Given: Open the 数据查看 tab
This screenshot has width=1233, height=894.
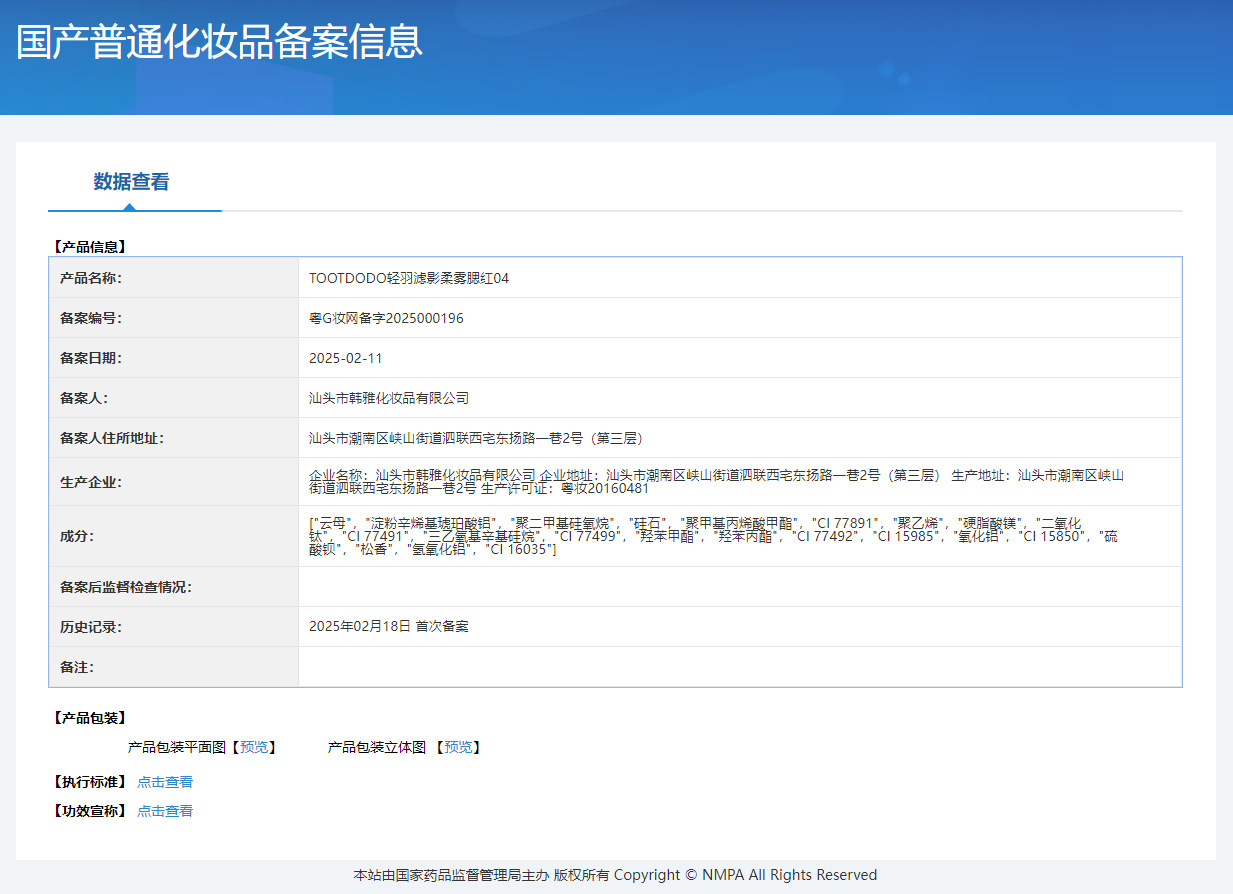Looking at the screenshot, I should (x=131, y=182).
